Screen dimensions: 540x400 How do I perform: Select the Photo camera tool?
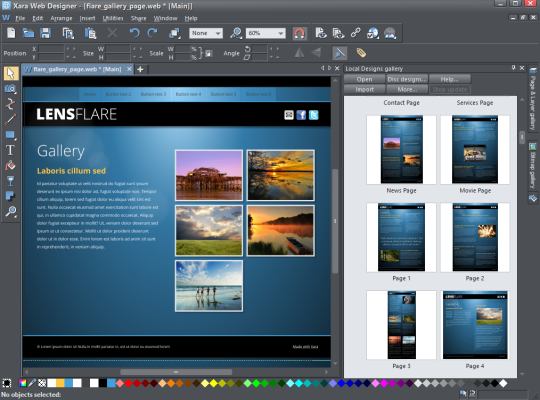click(x=10, y=89)
